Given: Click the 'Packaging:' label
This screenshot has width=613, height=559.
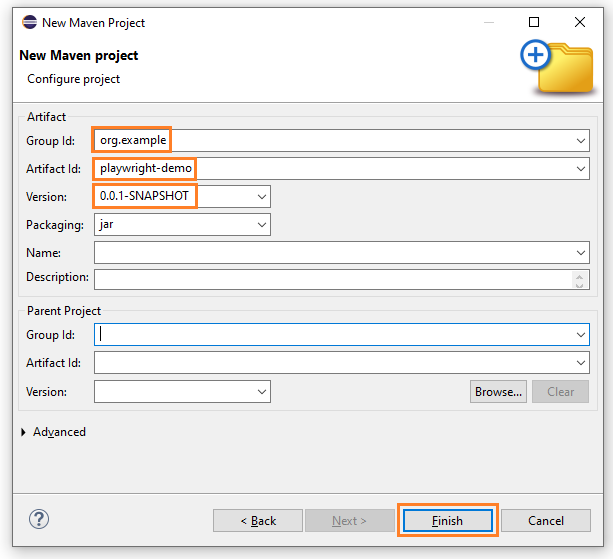Looking at the screenshot, I should tap(55, 225).
